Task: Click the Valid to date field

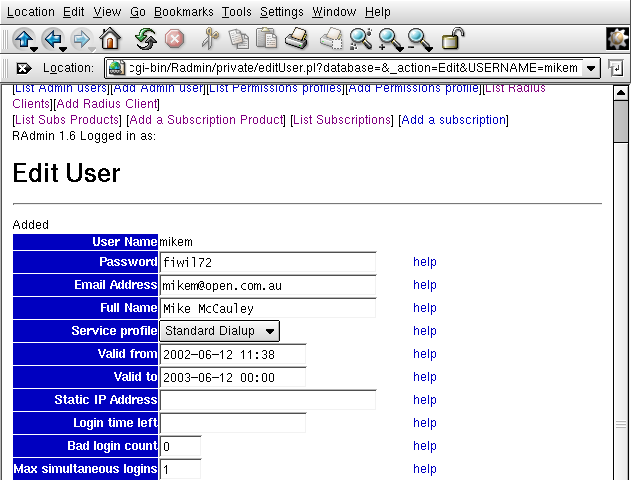Action: [x=233, y=377]
